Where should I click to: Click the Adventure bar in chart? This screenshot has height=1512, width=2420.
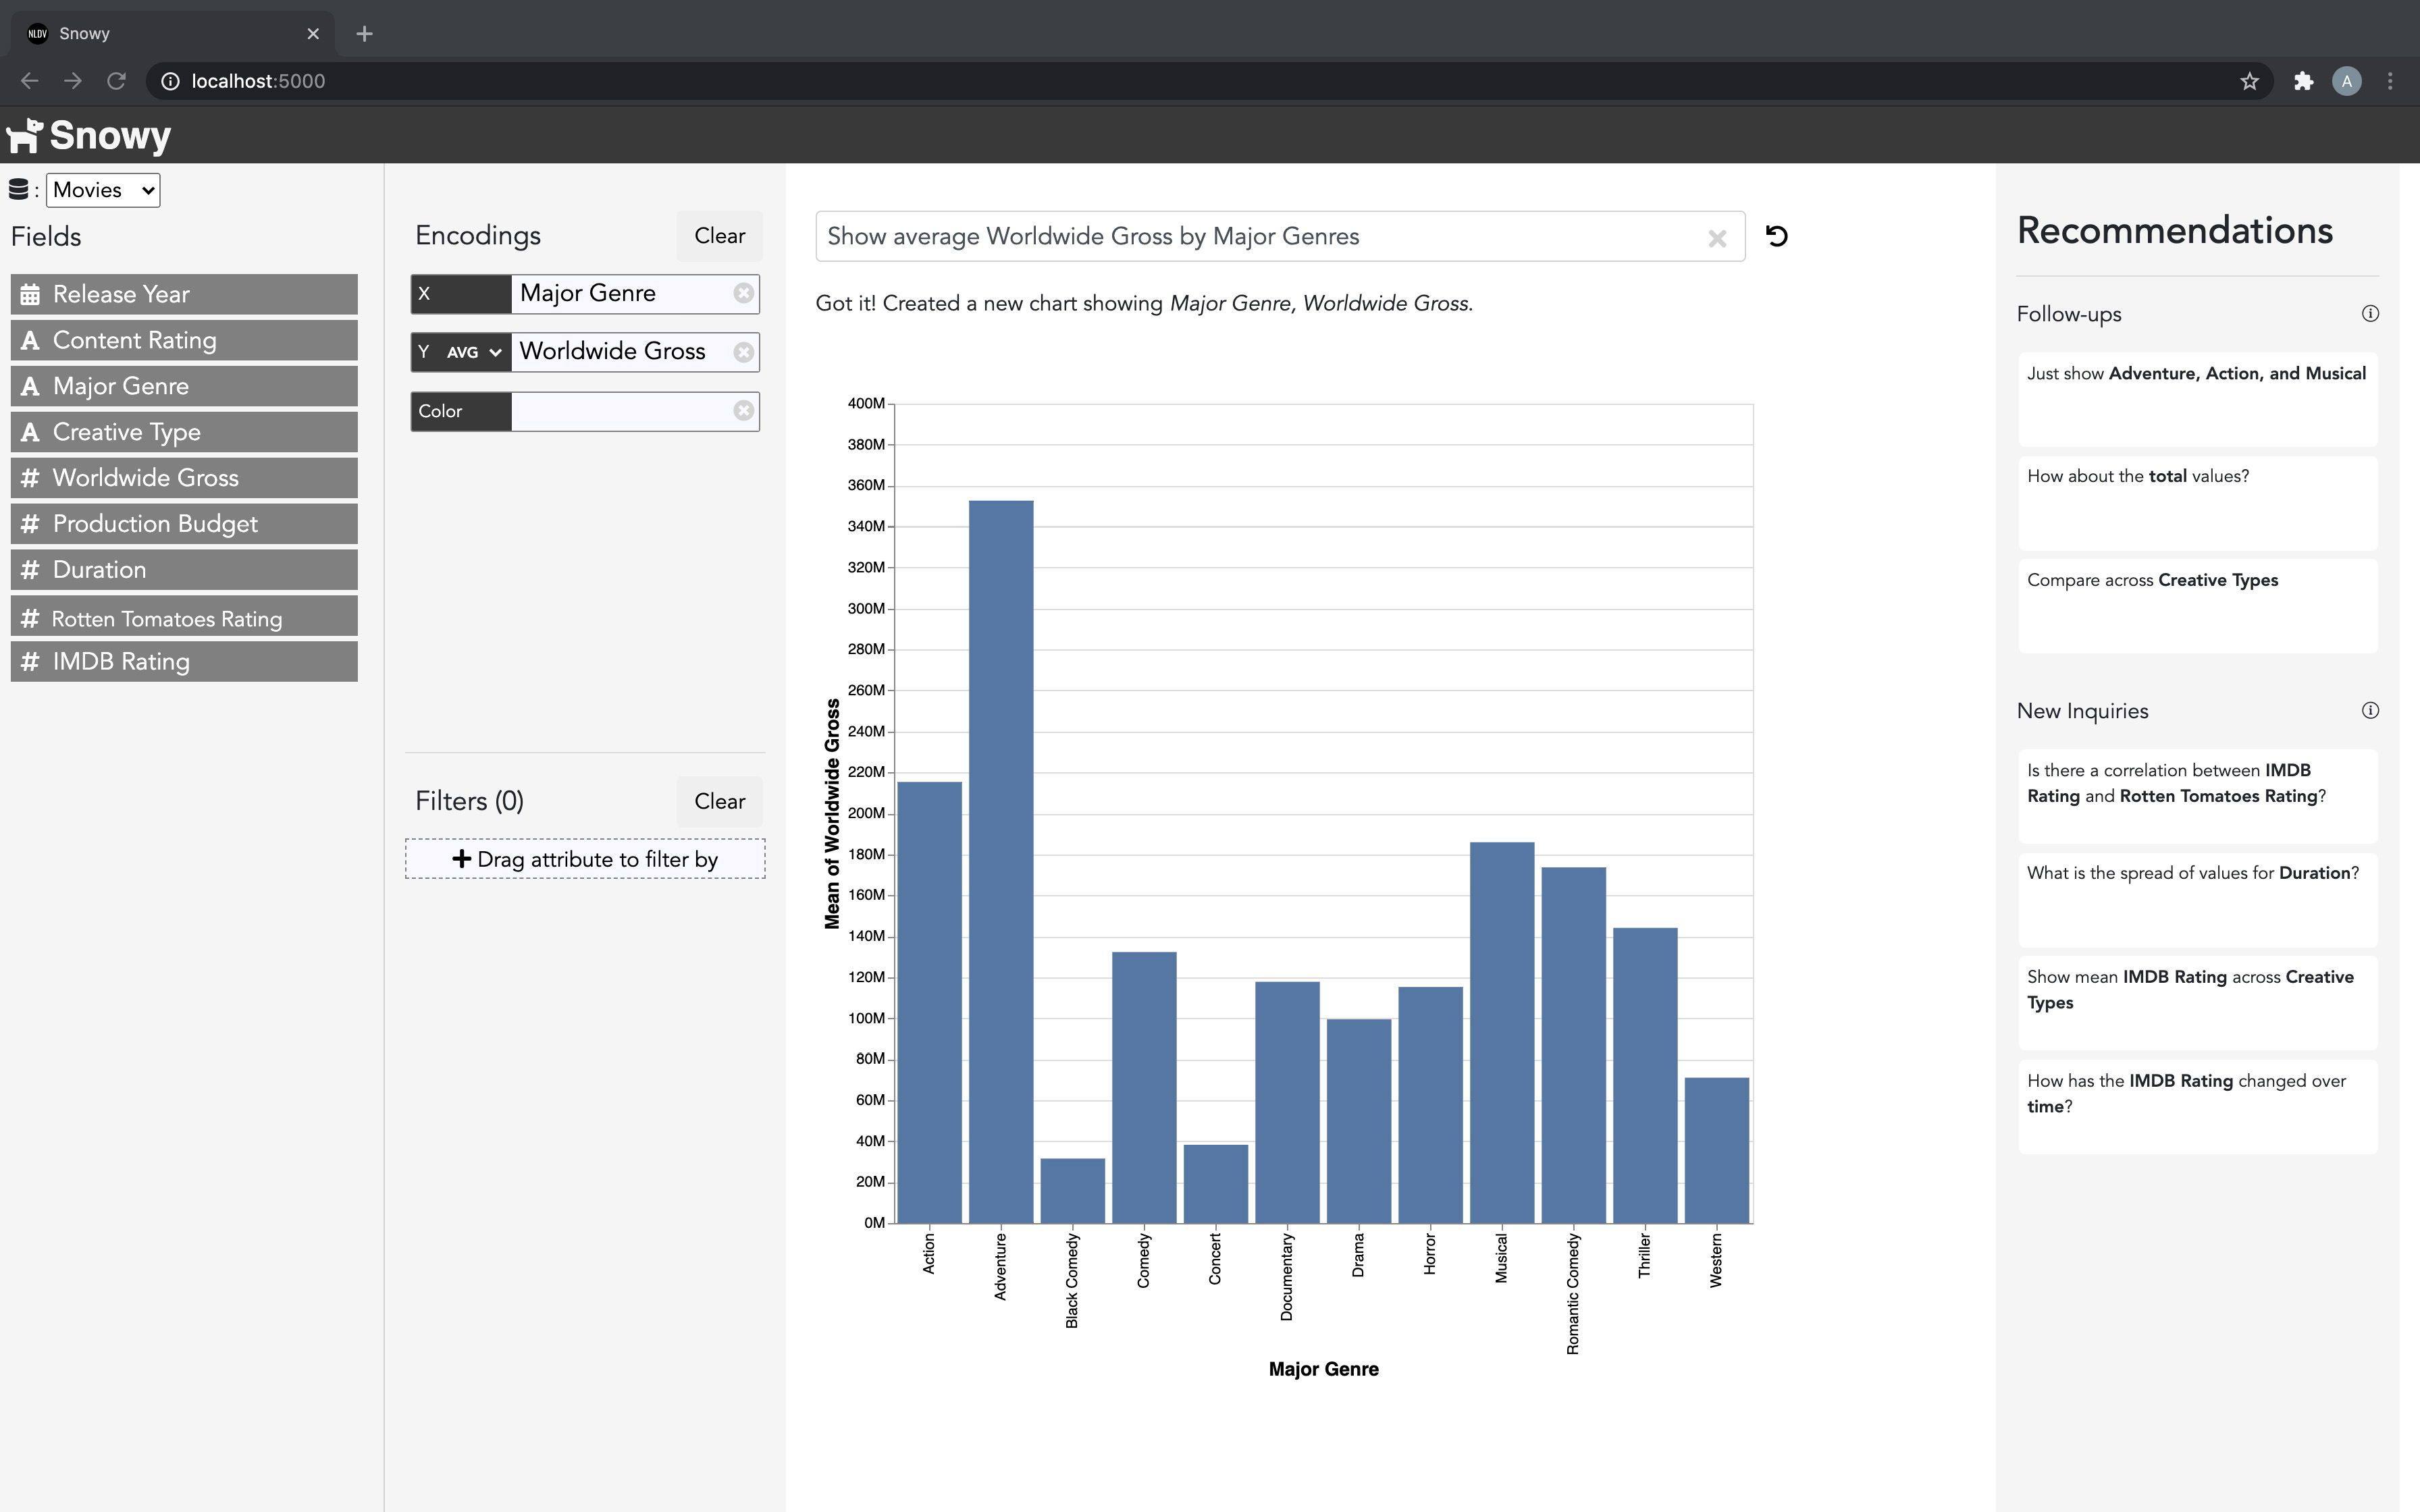[1001, 861]
